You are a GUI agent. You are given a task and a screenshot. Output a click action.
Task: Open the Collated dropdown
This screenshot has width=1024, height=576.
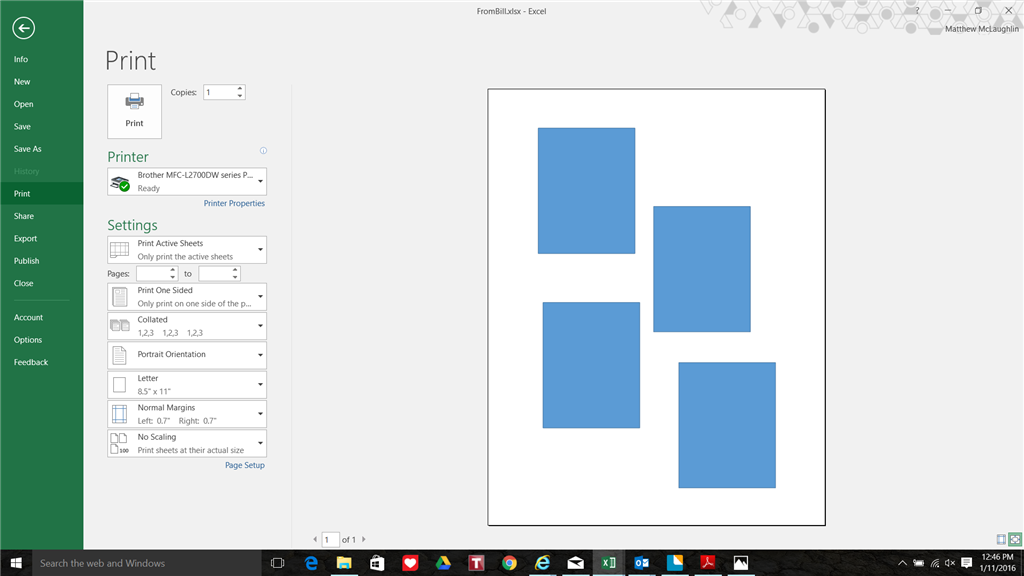point(187,326)
